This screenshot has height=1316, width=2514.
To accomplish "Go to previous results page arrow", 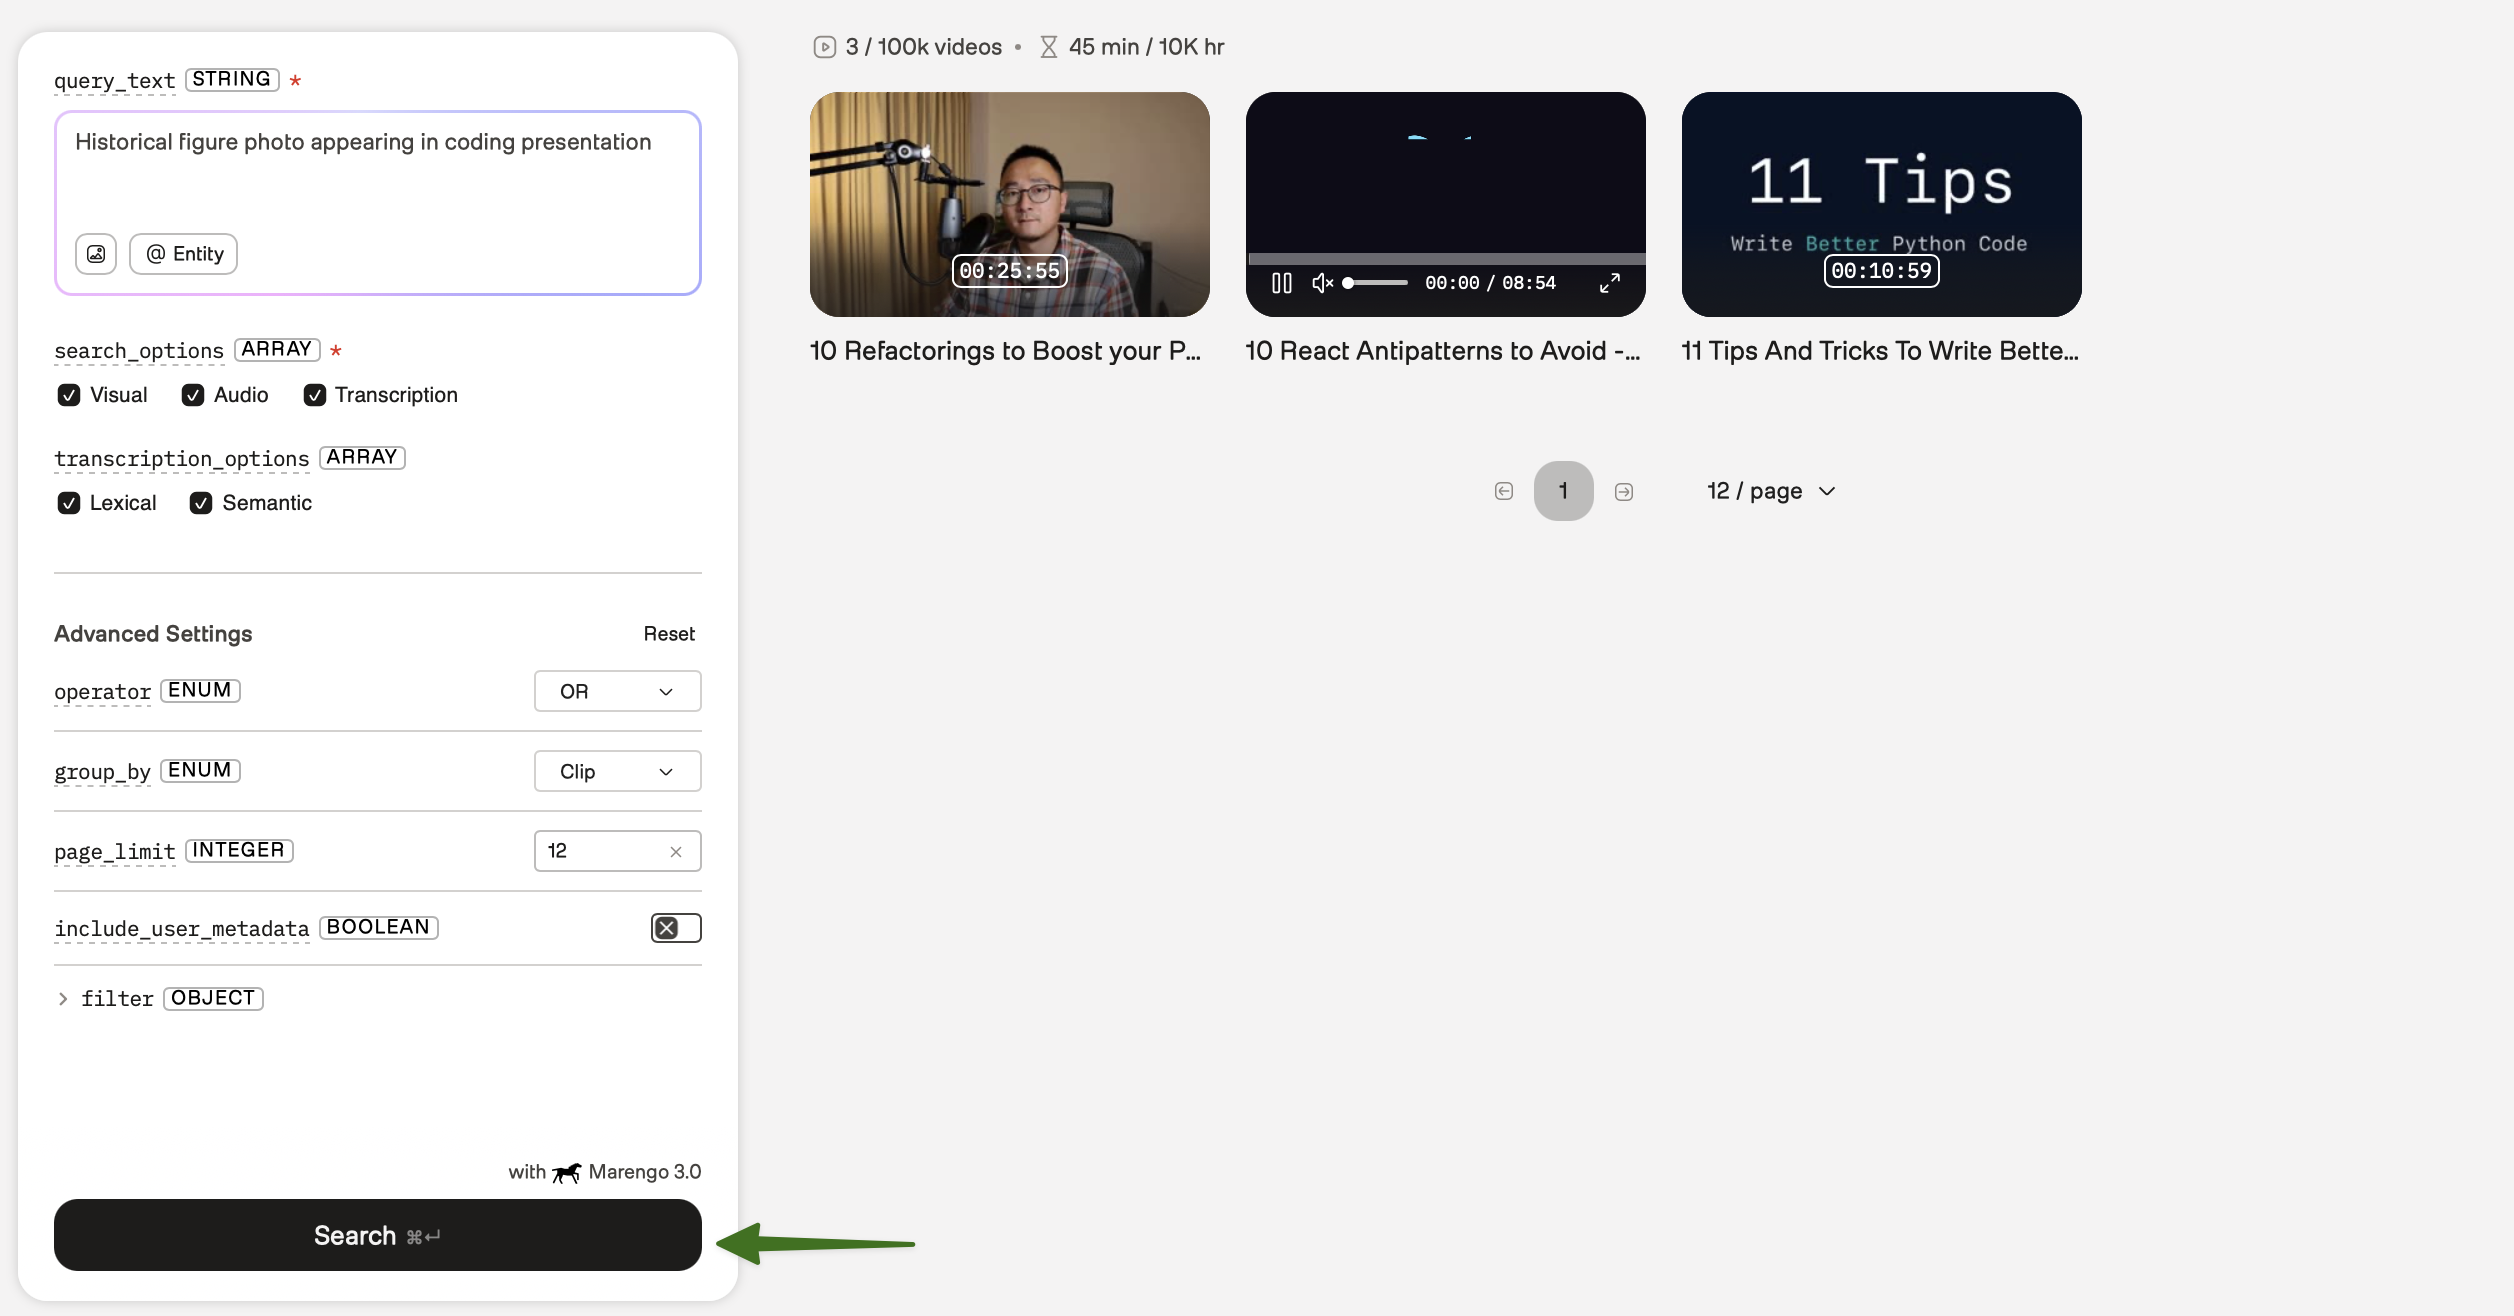I will (x=1503, y=491).
